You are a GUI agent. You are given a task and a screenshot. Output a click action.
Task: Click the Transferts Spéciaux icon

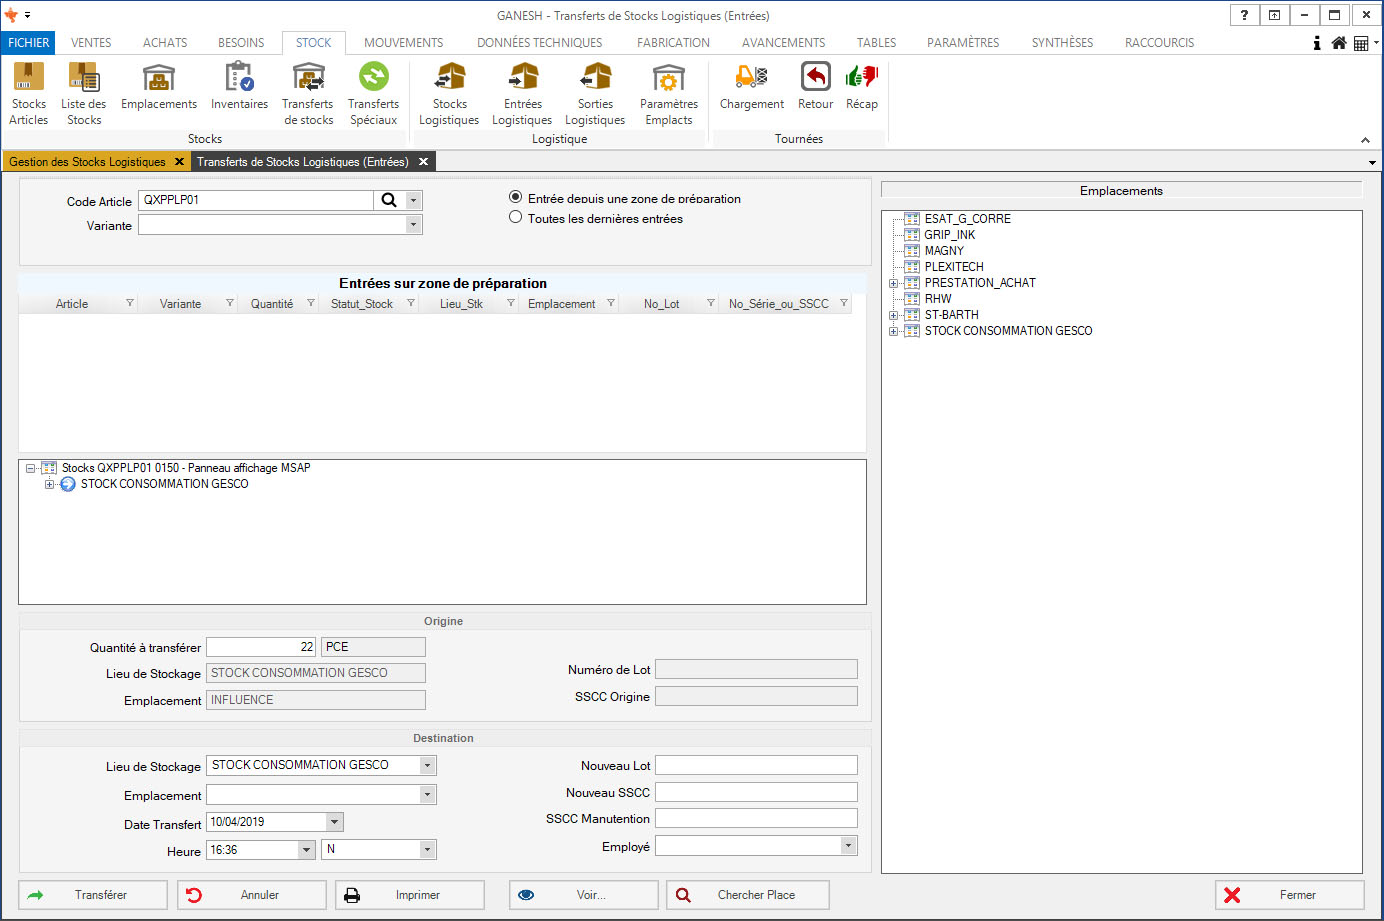point(373,93)
